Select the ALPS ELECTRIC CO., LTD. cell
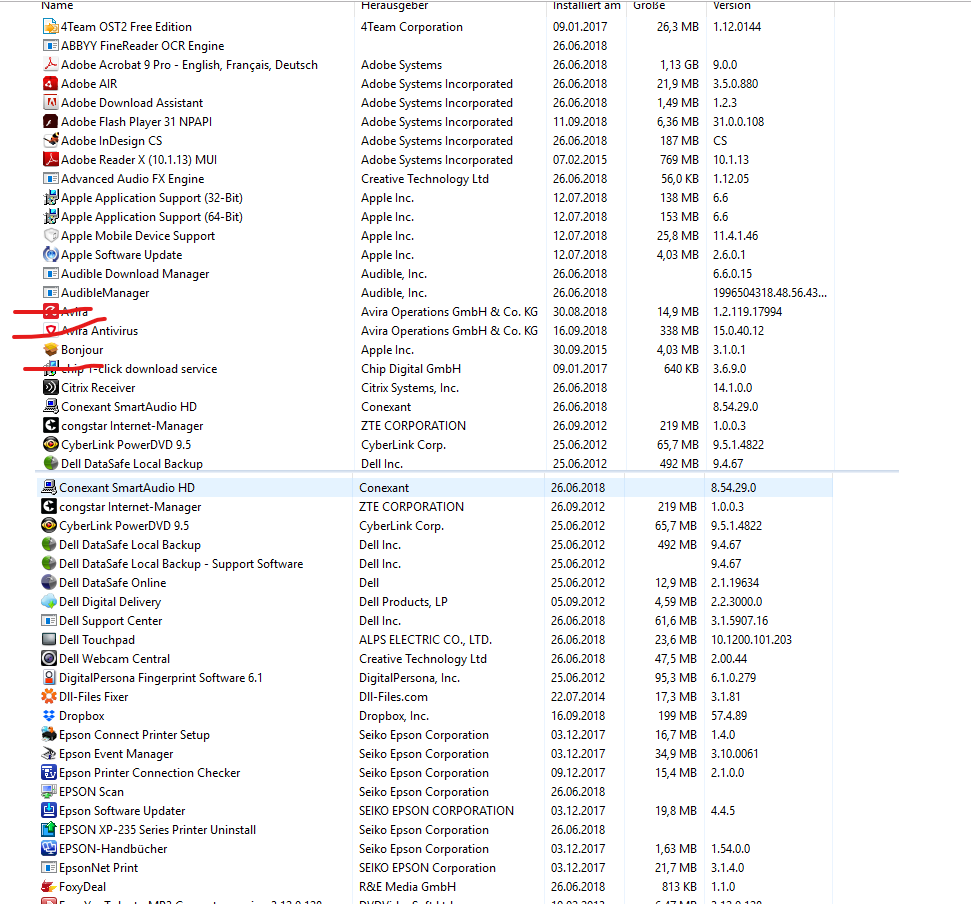This screenshot has width=971, height=904. coord(425,640)
